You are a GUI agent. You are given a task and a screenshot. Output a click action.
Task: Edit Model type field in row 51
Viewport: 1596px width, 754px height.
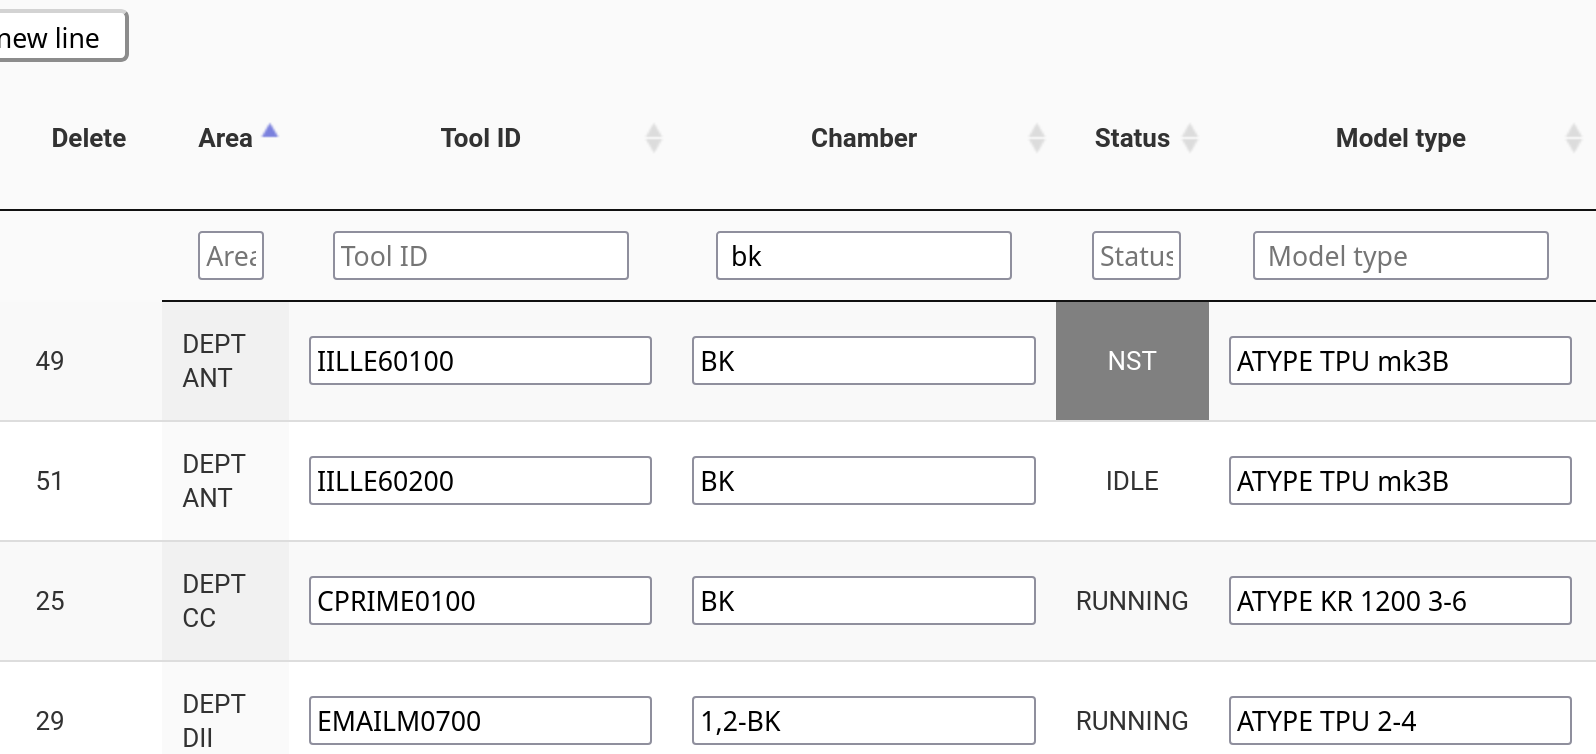[1400, 481]
